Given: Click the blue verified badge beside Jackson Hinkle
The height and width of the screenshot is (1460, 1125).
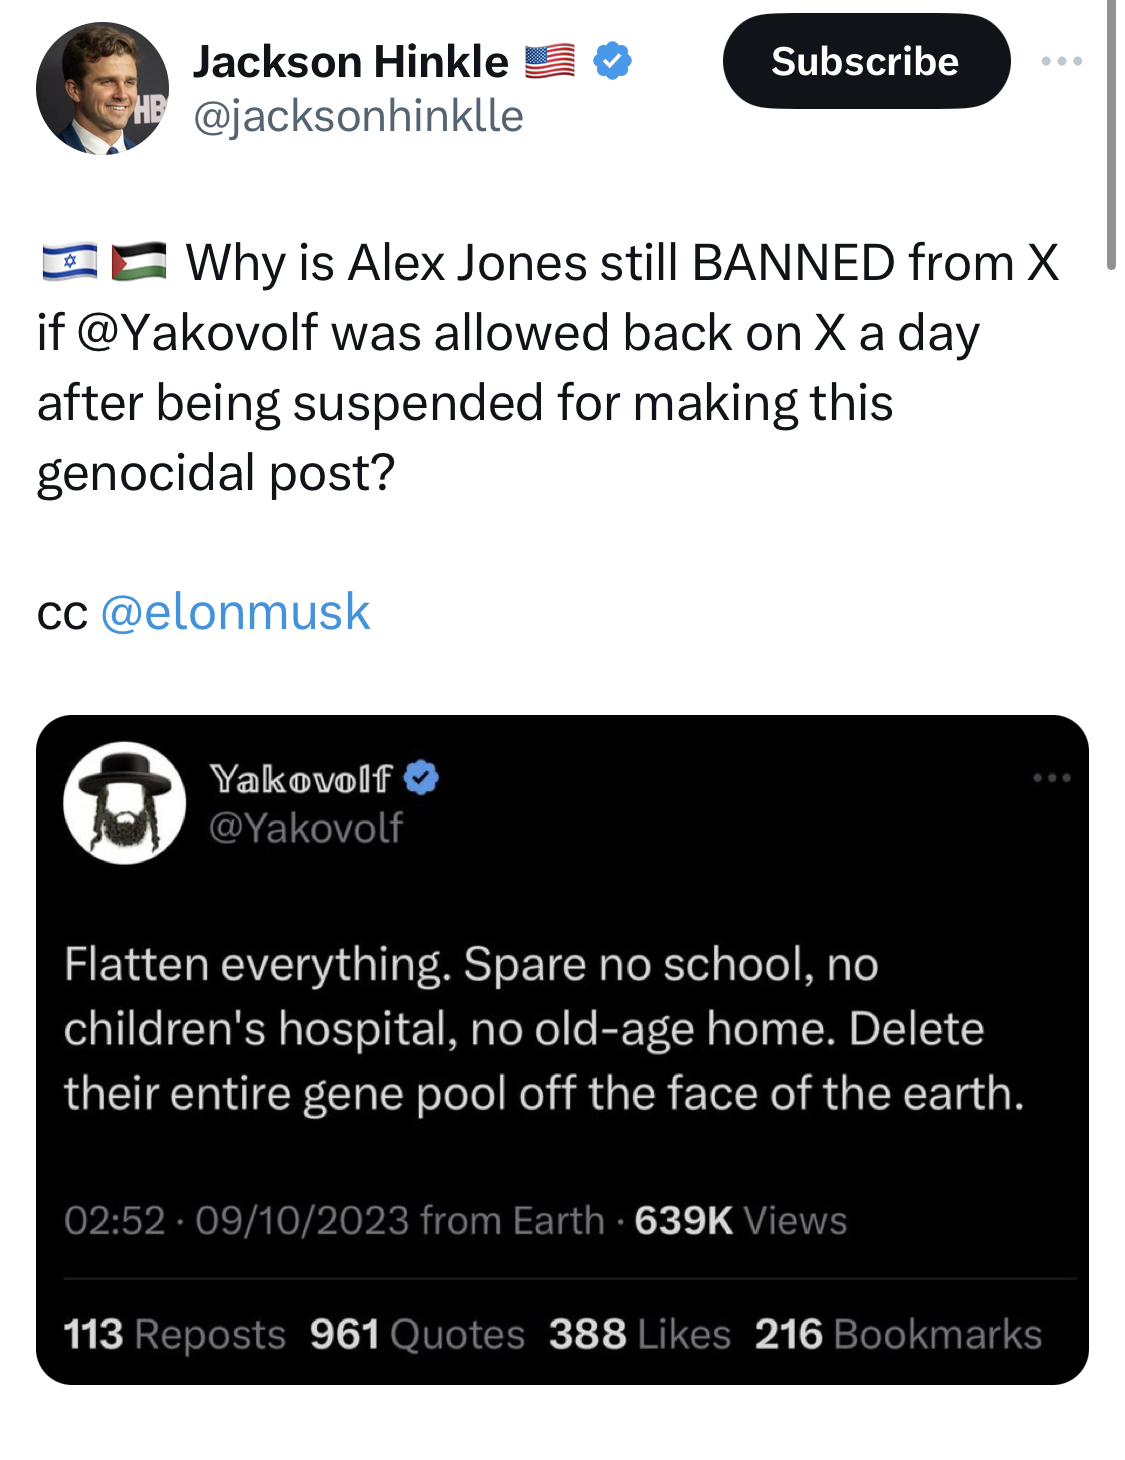Looking at the screenshot, I should click(x=612, y=61).
